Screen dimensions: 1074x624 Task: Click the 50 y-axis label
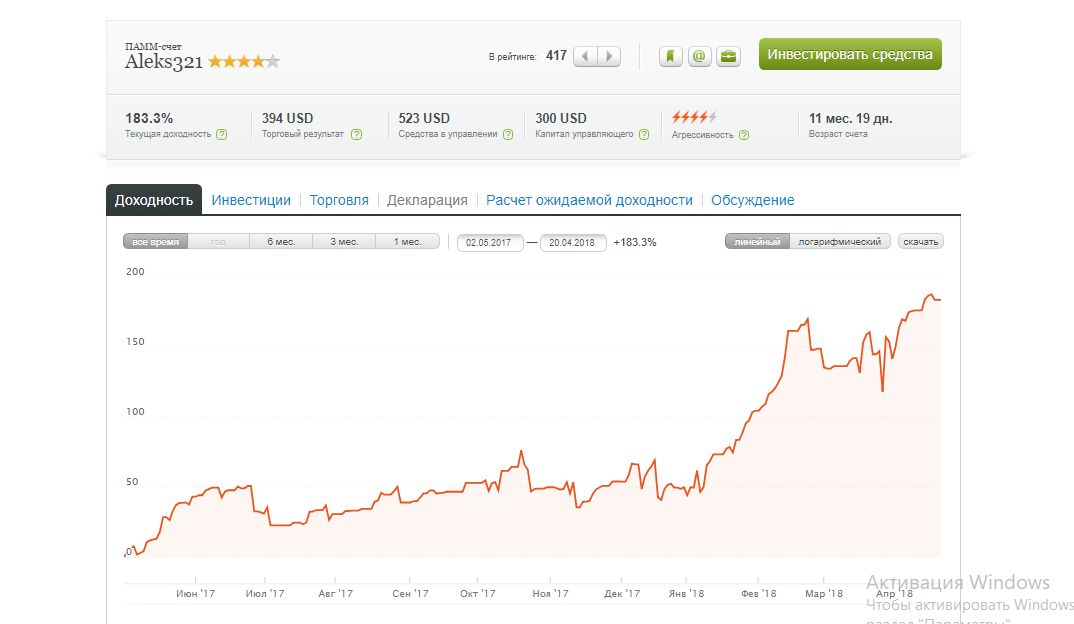(x=132, y=482)
